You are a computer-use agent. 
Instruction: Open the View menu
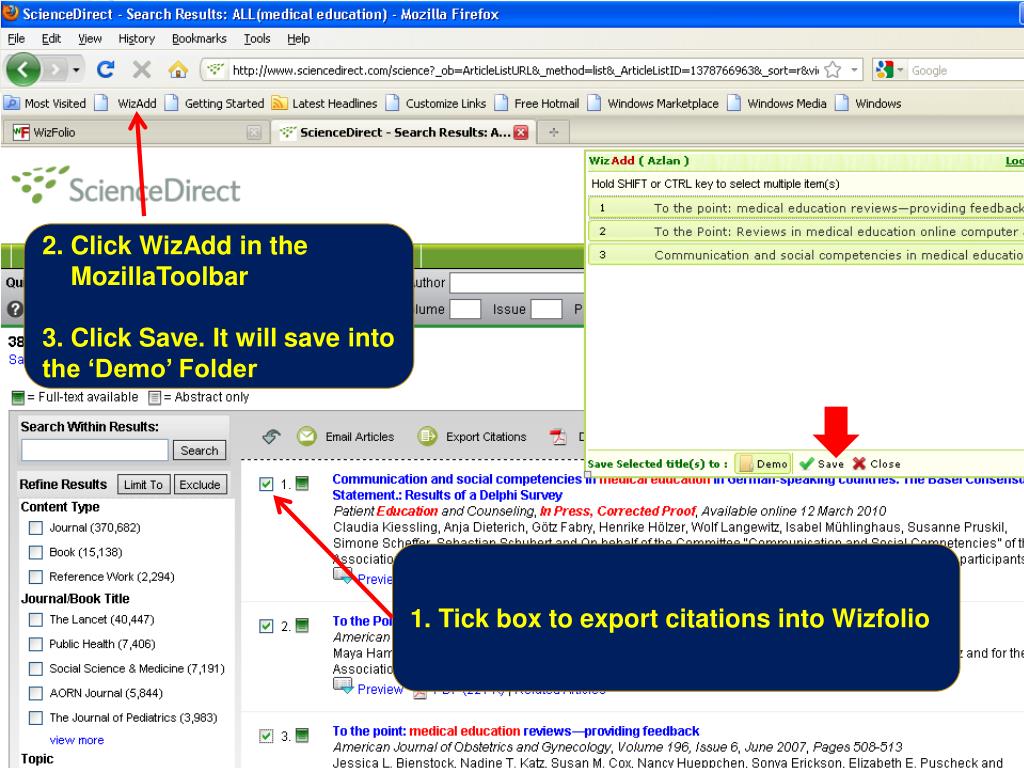89,39
